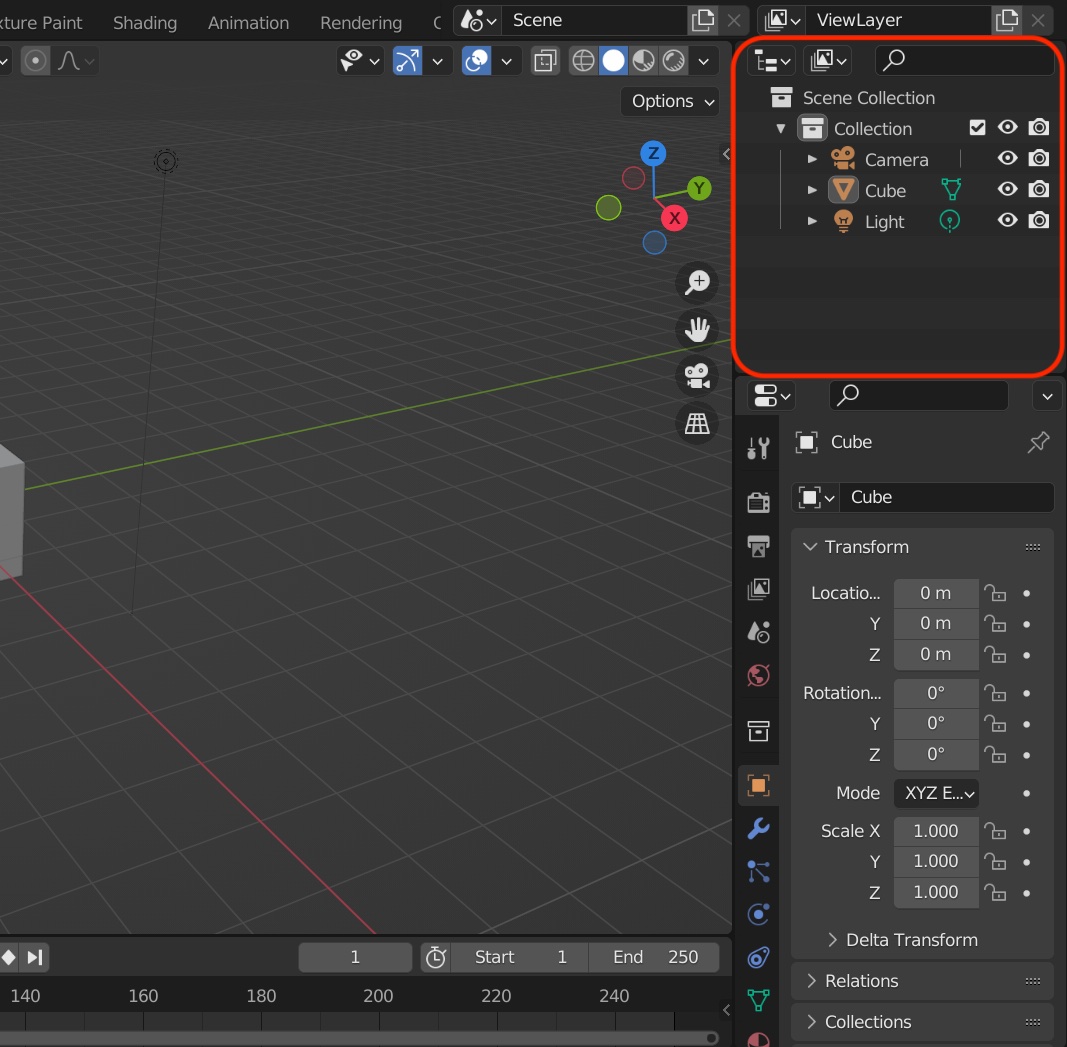Click the outliner search field
Image resolution: width=1067 pixels, height=1047 pixels.
click(x=965, y=61)
